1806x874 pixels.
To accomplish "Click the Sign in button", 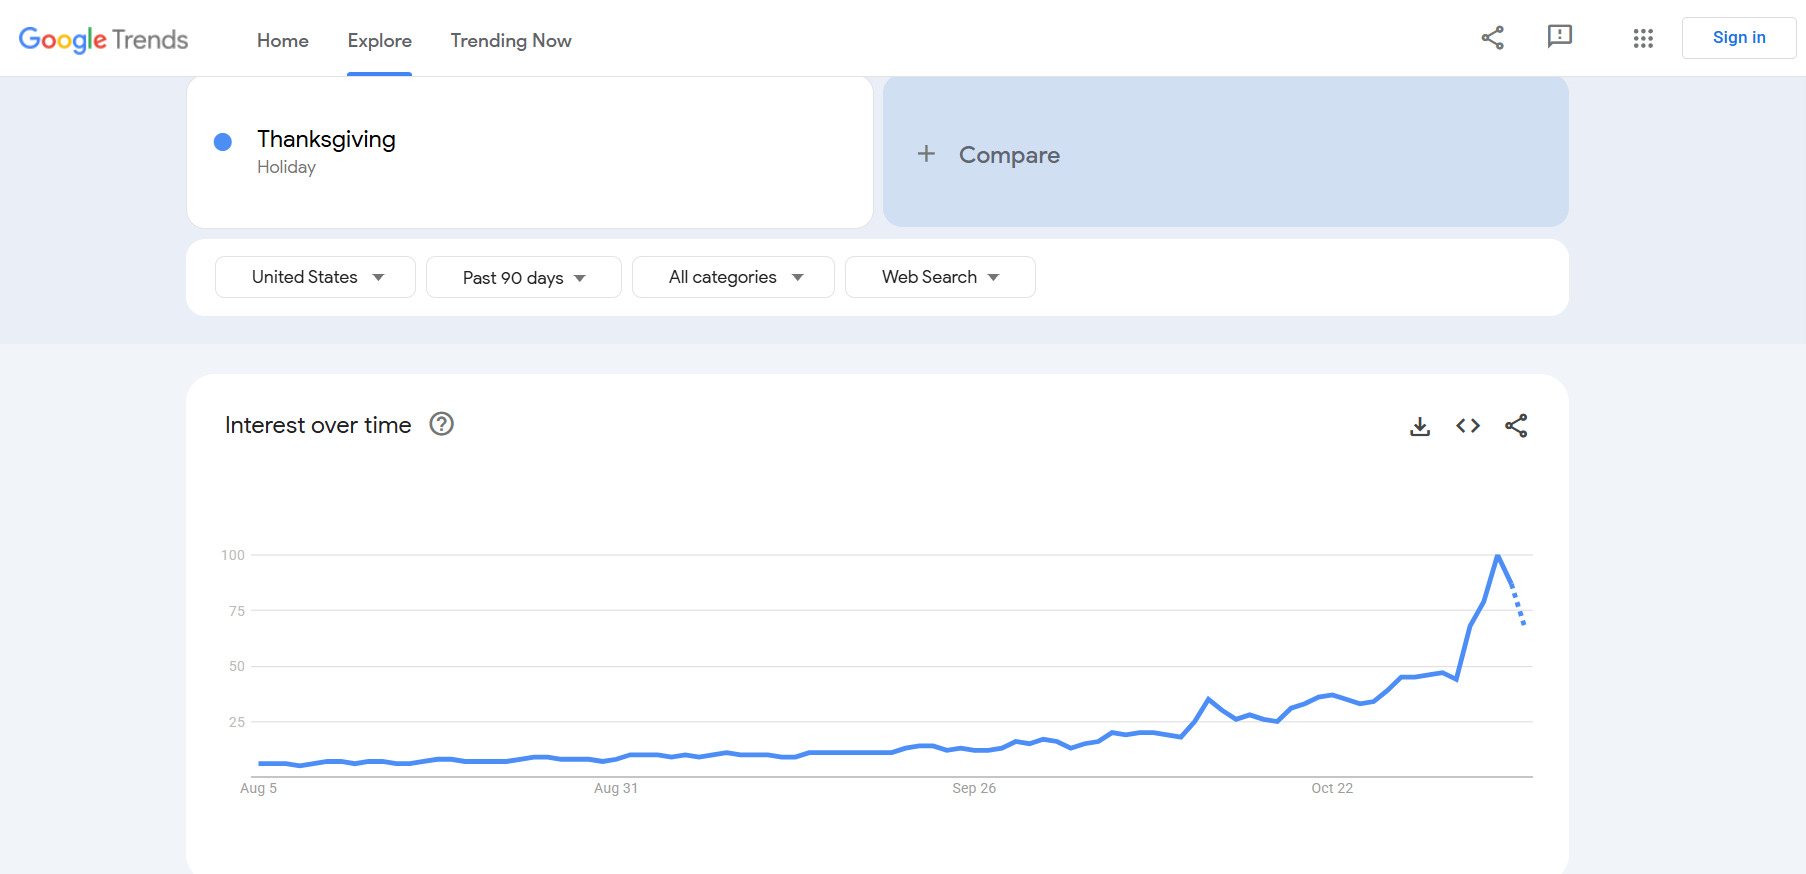I will (1739, 38).
